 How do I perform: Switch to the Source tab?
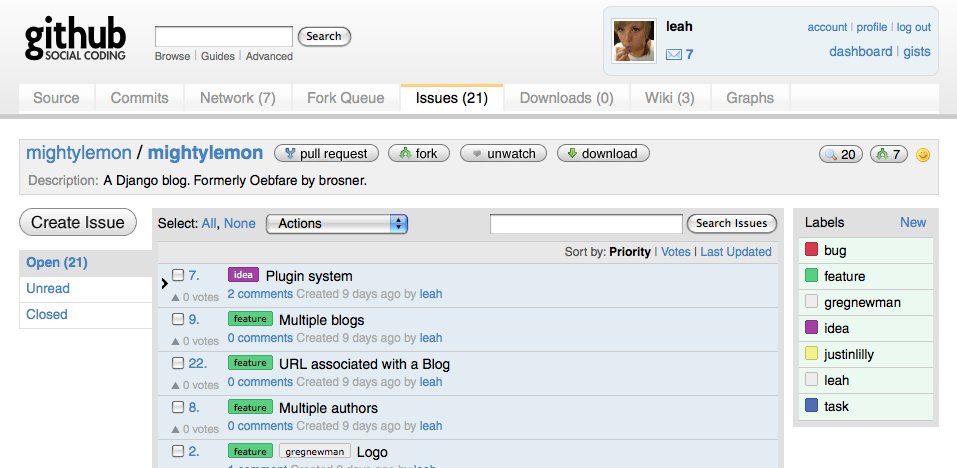tap(56, 98)
